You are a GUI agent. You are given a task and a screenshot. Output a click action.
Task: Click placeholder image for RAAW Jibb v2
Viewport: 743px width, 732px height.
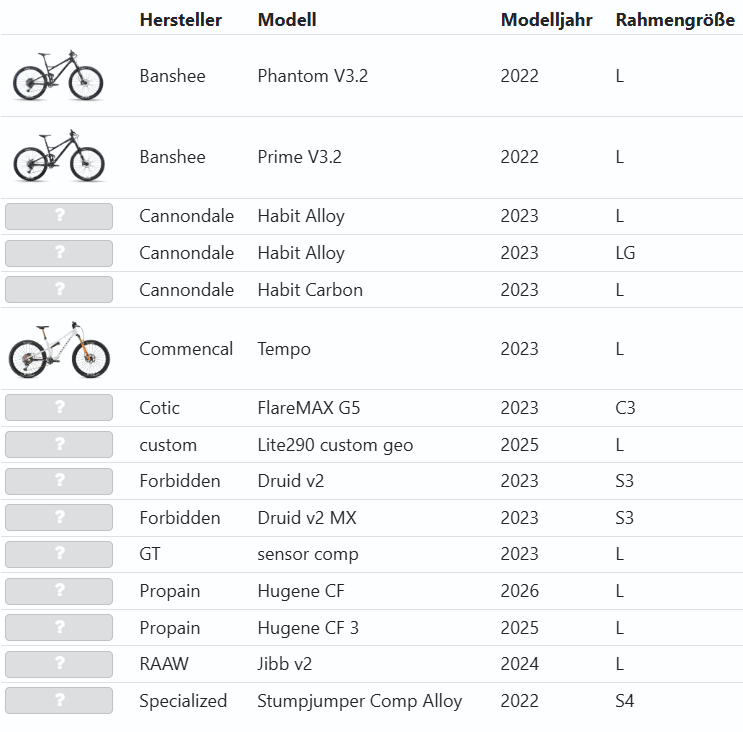59,664
